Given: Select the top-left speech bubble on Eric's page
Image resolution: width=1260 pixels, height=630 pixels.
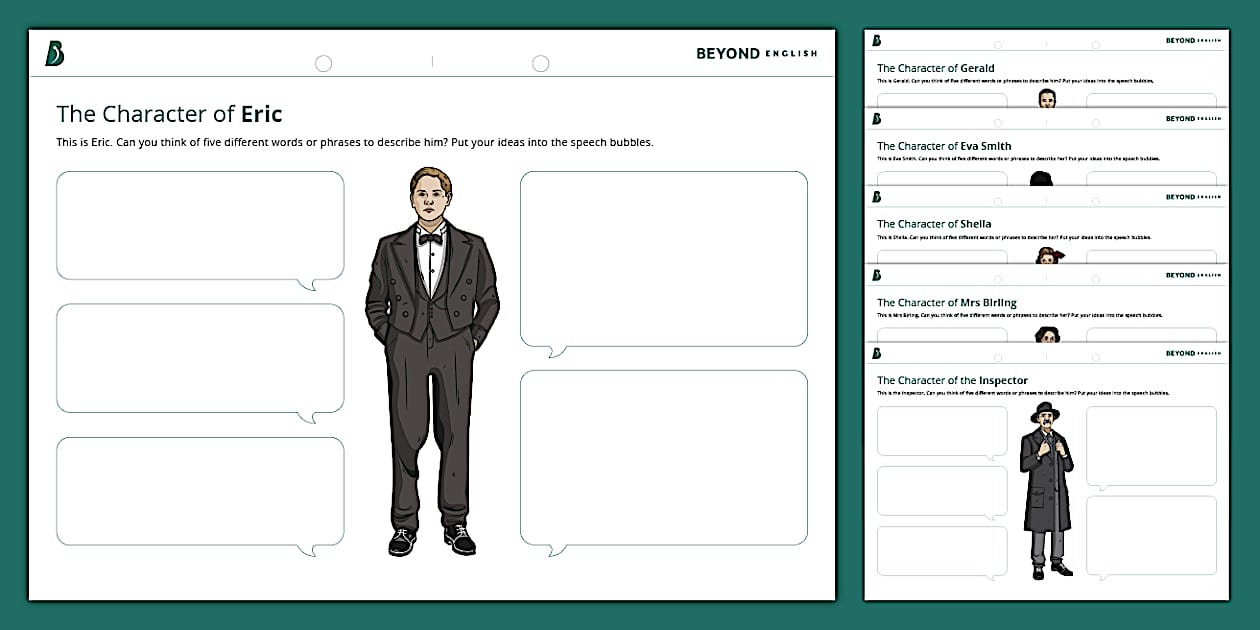Looking at the screenshot, I should click(x=200, y=225).
